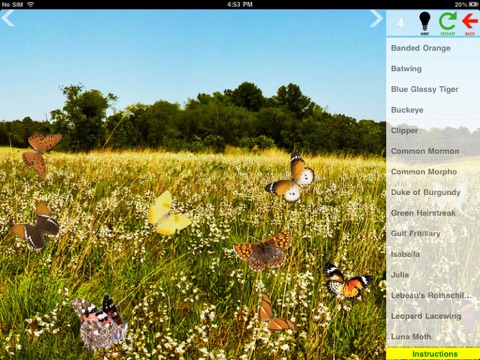
Task: Click the green Restart arrow icon
Action: pyautogui.click(x=448, y=23)
